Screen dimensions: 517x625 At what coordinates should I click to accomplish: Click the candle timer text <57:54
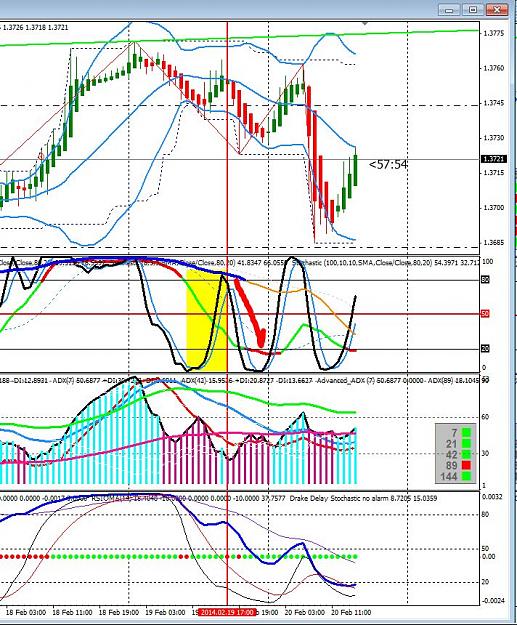pyautogui.click(x=388, y=164)
